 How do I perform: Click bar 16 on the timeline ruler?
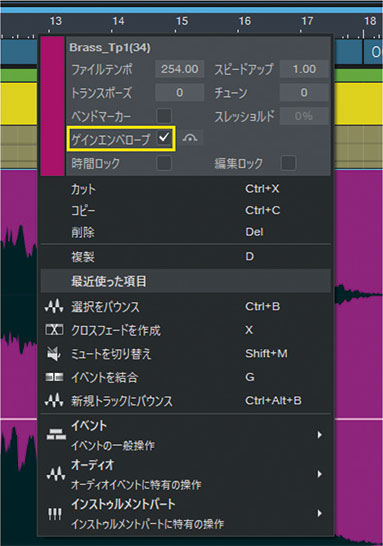(x=244, y=21)
